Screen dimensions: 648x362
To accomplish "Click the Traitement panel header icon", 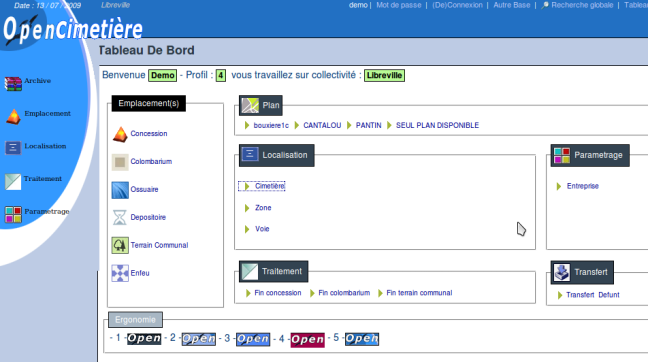I will tap(250, 272).
